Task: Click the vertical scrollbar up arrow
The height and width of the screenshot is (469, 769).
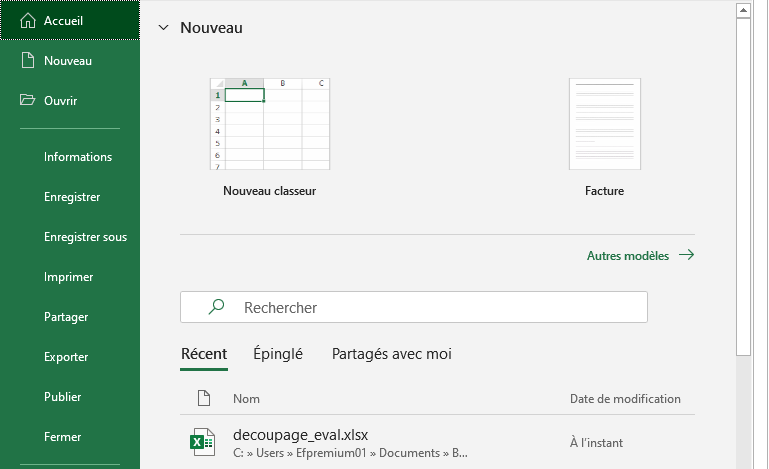Action: click(x=743, y=9)
